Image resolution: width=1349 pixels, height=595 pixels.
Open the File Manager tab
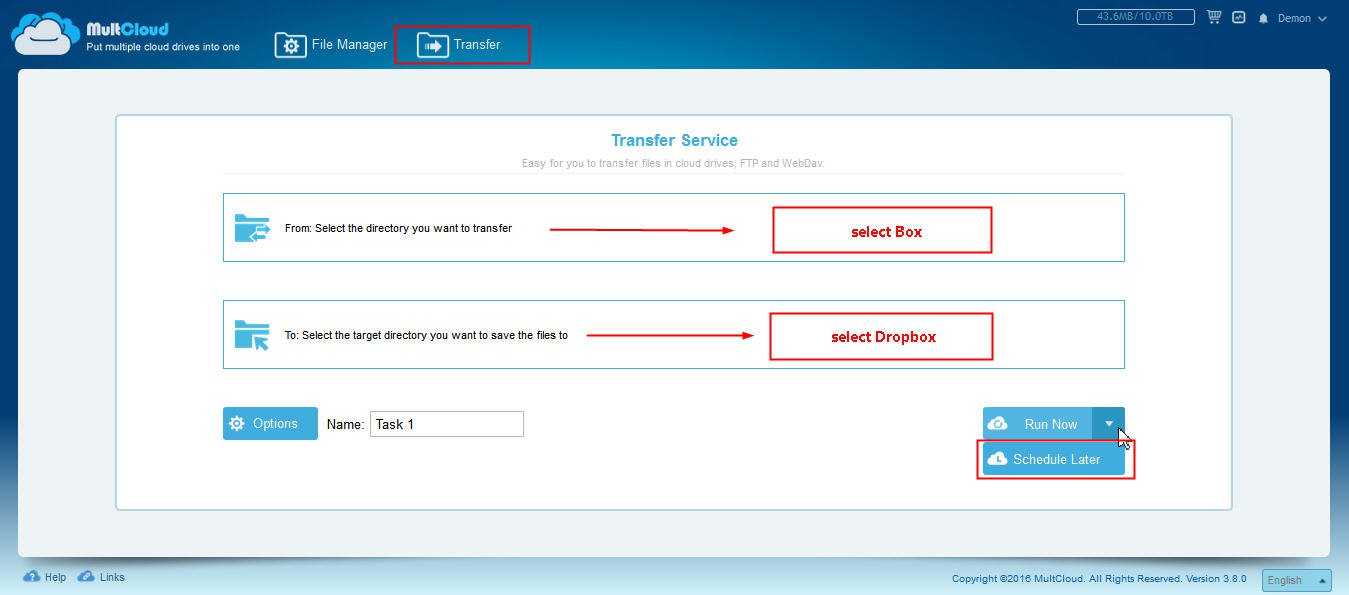[331, 45]
